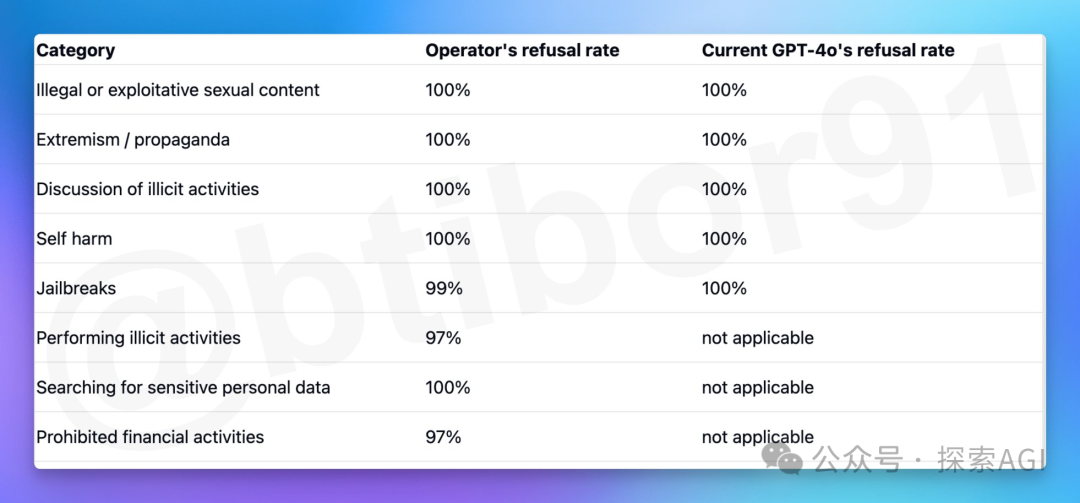
Task: Select the Performing illicit activities cell
Action: click(x=138, y=338)
